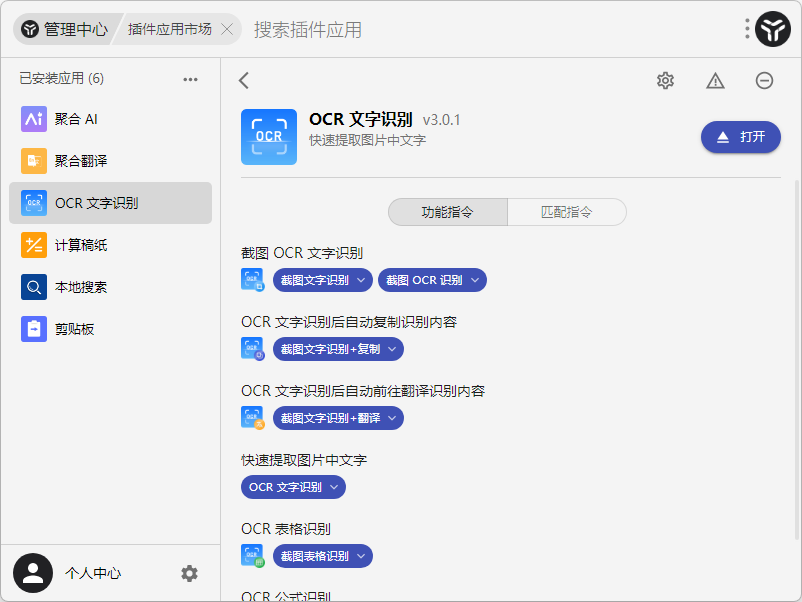
Task: Click the circled minus uninstall icon
Action: pyautogui.click(x=764, y=80)
